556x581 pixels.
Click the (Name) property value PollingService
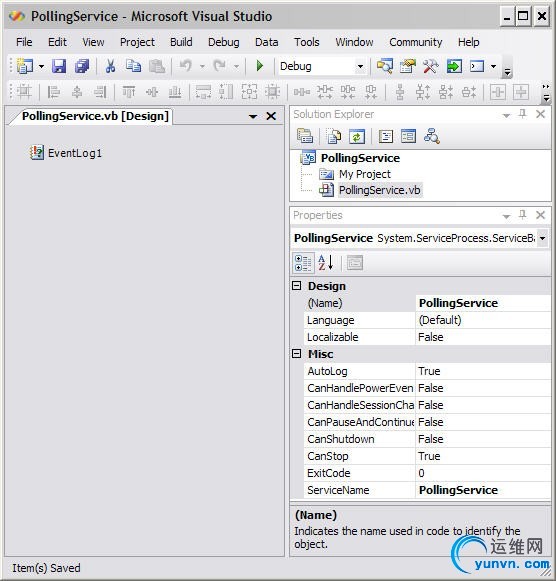pyautogui.click(x=483, y=303)
